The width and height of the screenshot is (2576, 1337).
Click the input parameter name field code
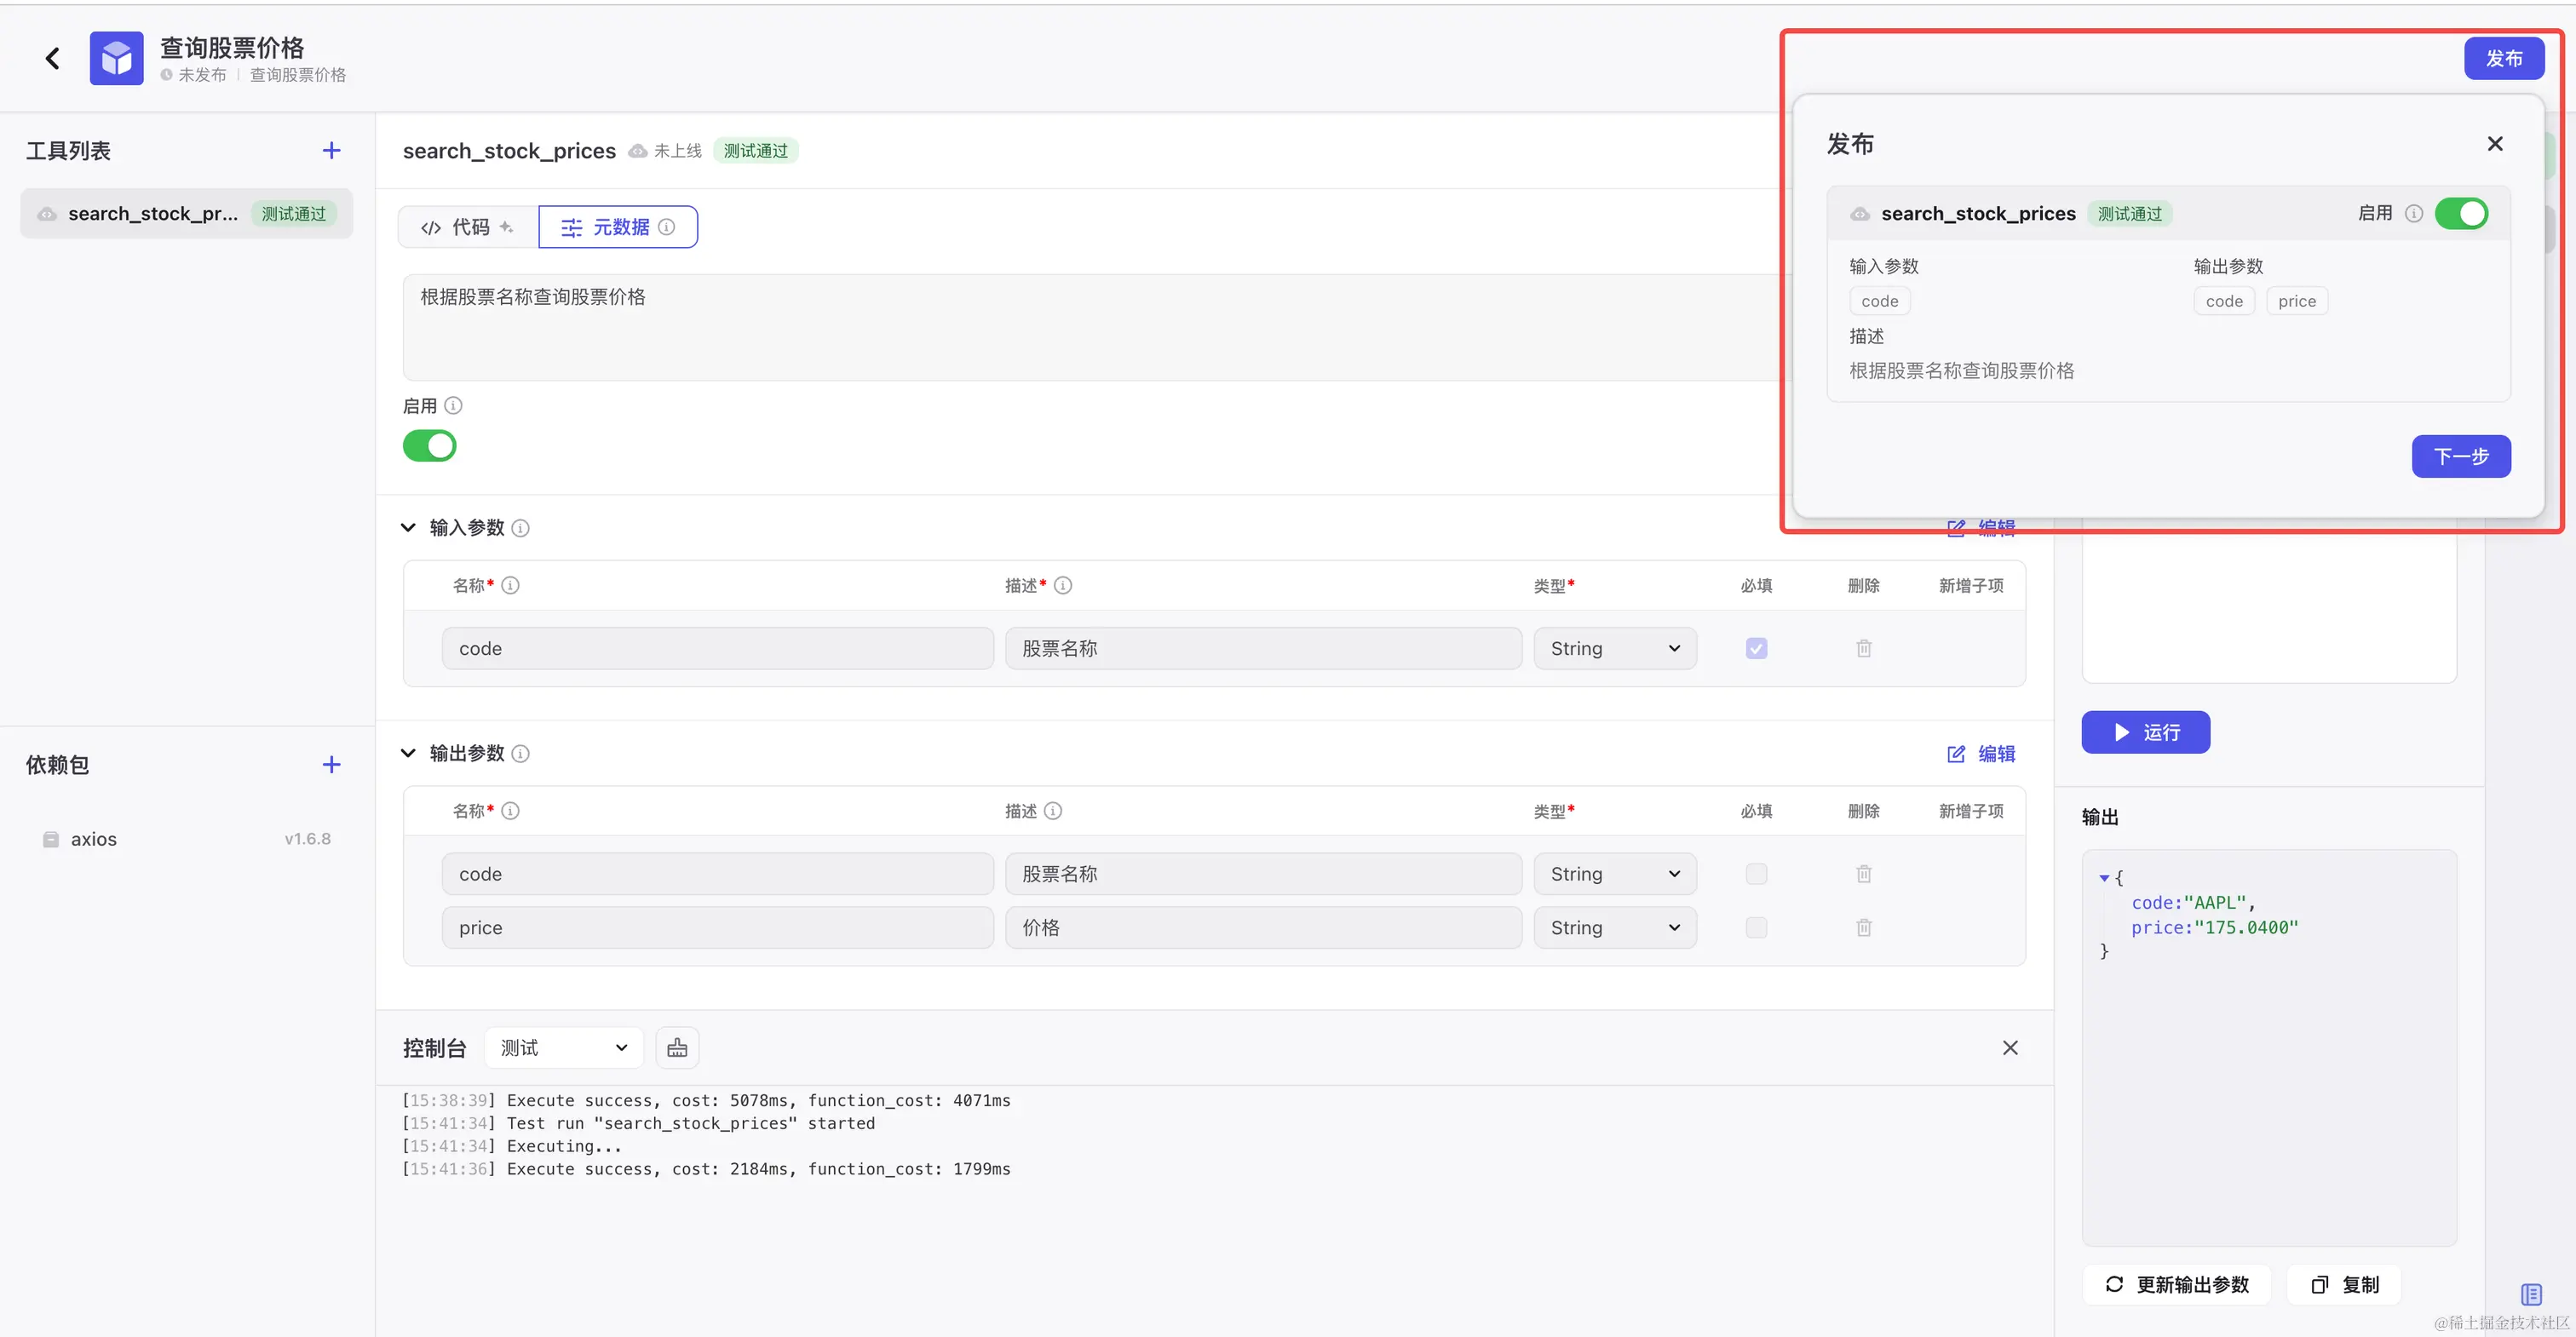pos(718,649)
